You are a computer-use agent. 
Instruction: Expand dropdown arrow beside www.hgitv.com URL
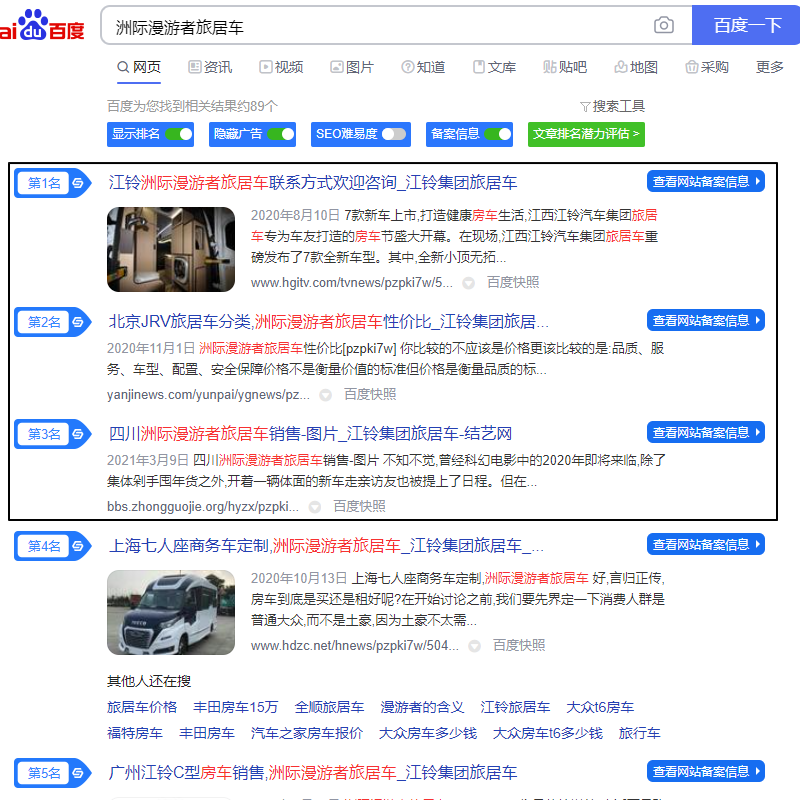click(x=468, y=283)
